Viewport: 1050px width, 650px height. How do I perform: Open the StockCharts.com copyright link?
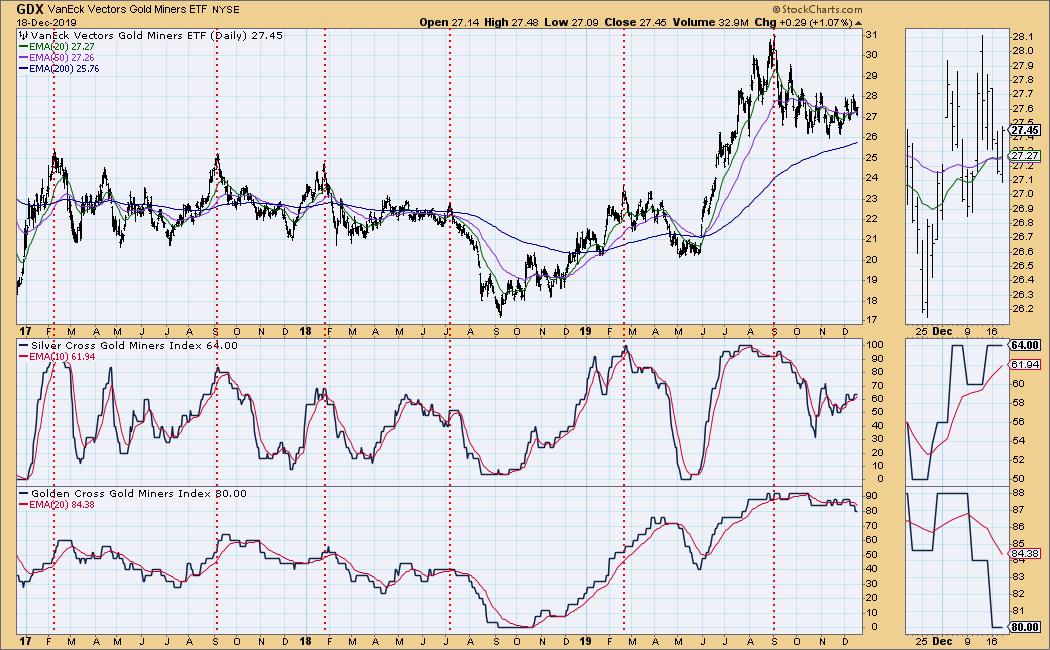[x=817, y=9]
